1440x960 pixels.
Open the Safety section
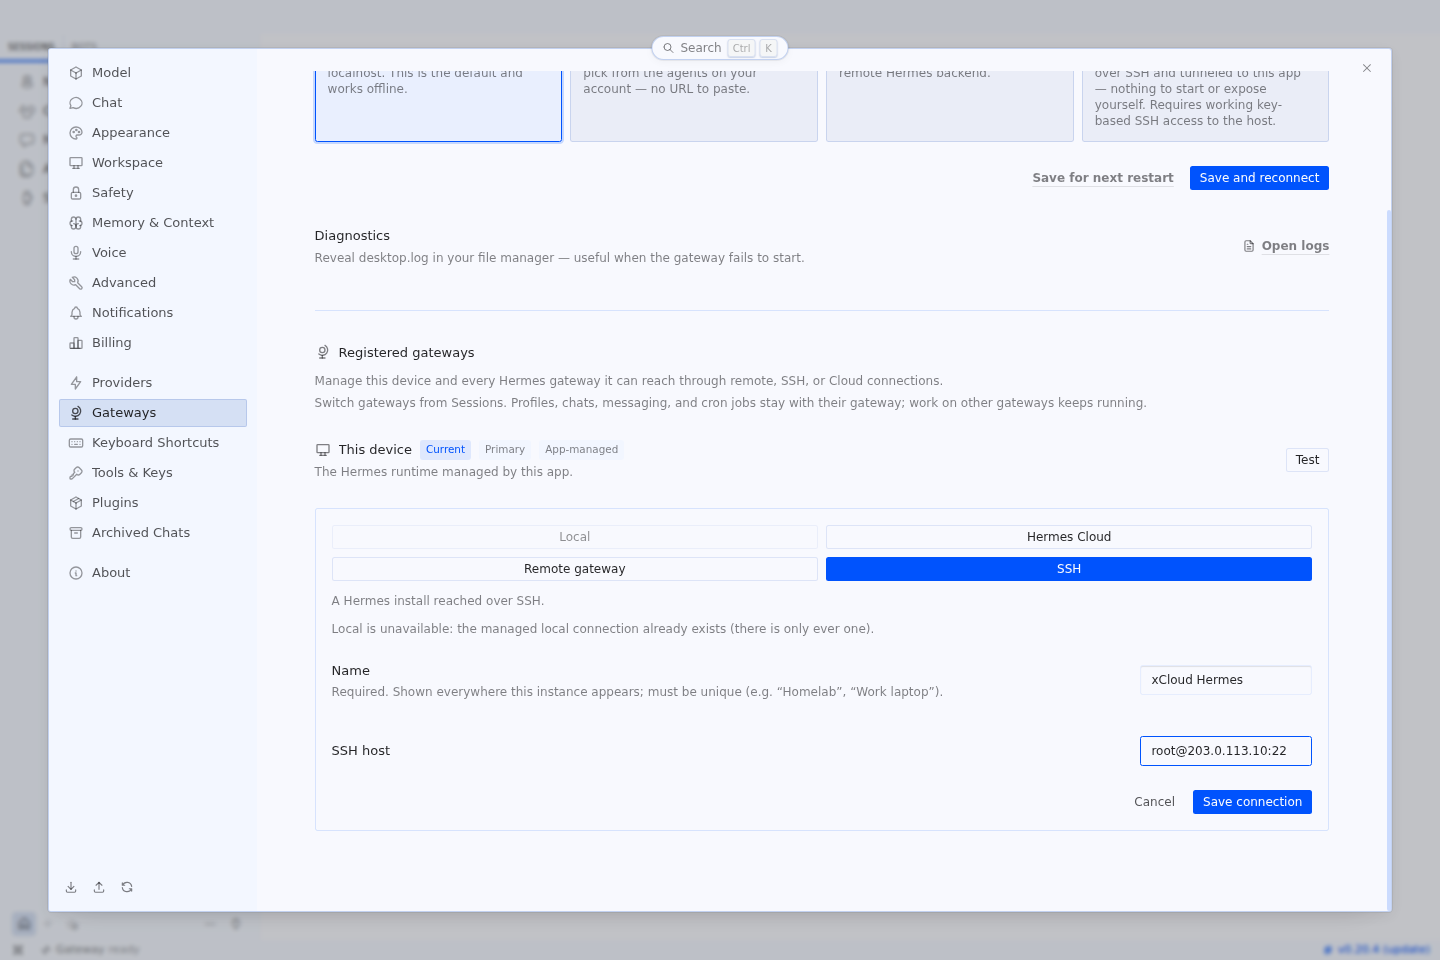point(153,193)
